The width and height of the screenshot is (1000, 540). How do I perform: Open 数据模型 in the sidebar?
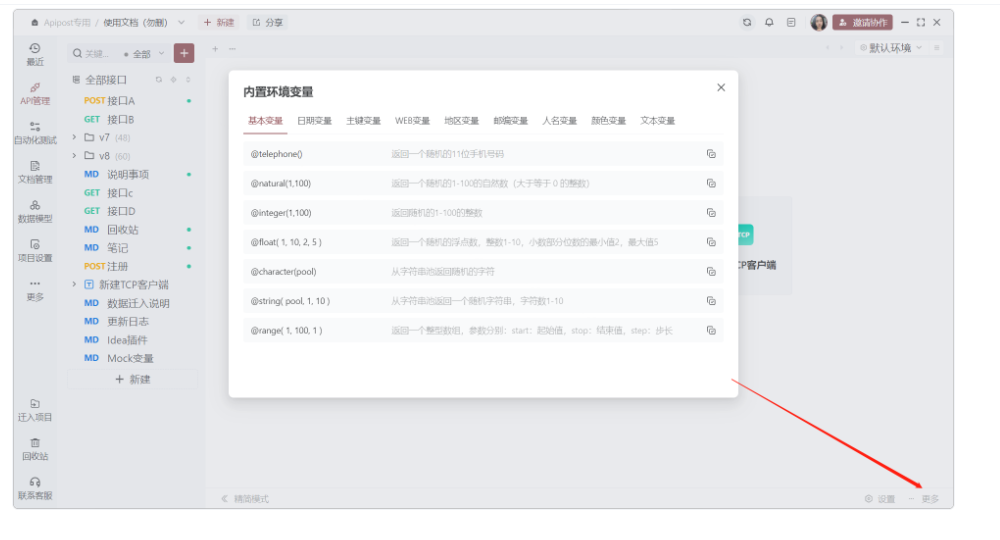(35, 212)
